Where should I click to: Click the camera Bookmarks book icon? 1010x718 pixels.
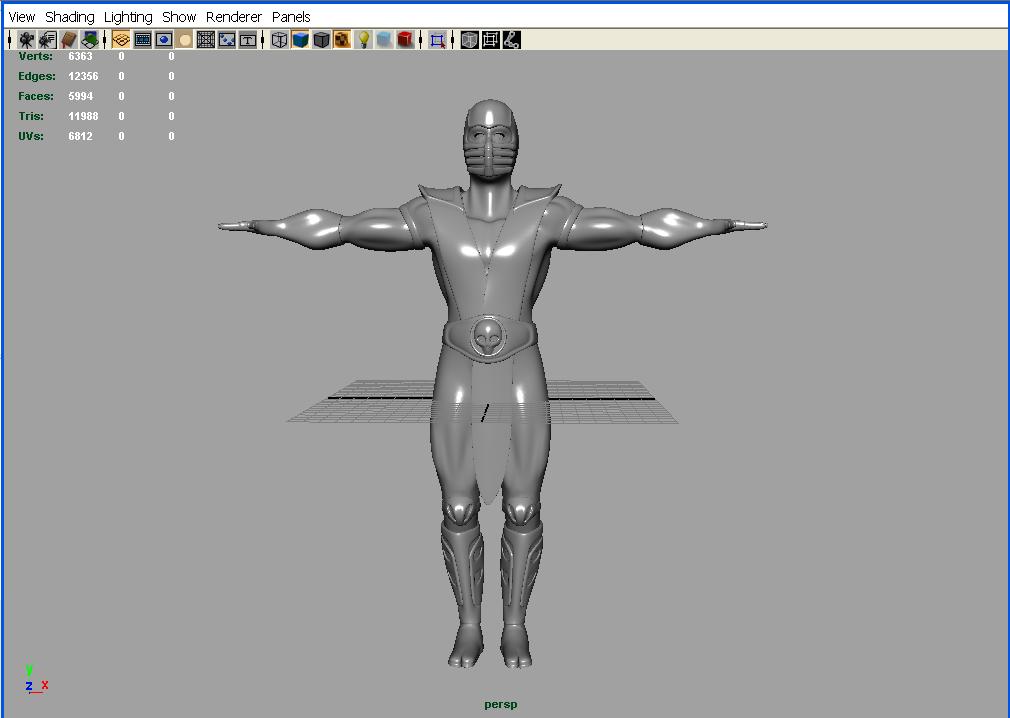(69, 40)
